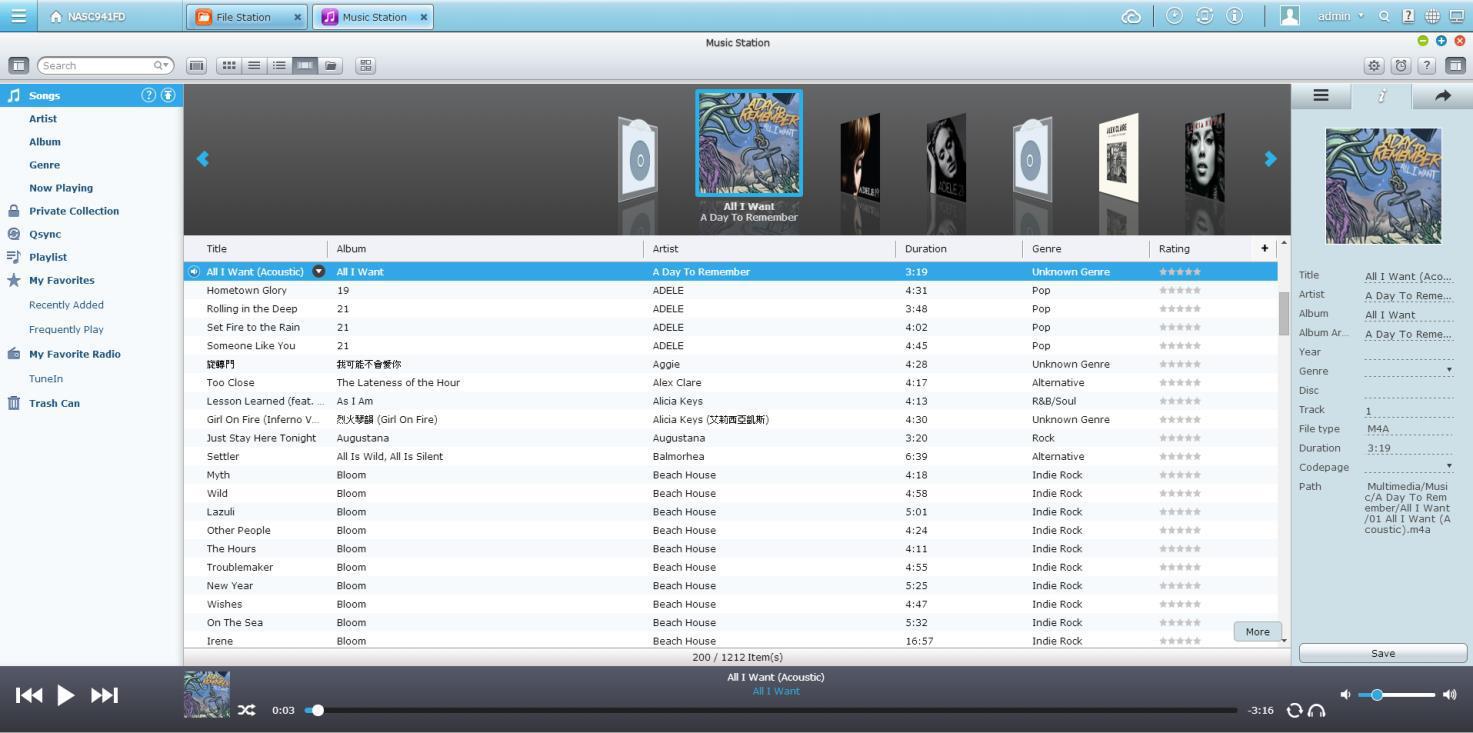Screen dimensions: 1473x733
Task: Open the Artist category
Action: tap(43, 119)
